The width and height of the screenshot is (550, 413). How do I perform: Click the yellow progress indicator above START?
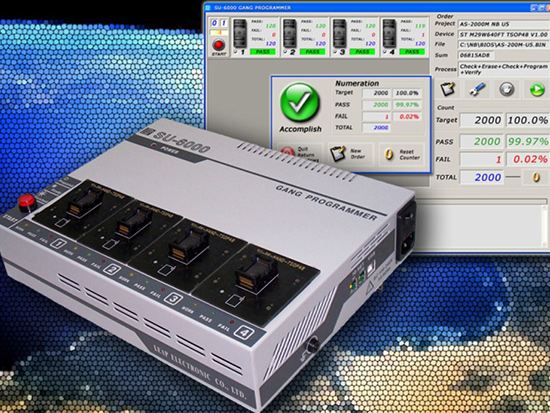click(219, 33)
